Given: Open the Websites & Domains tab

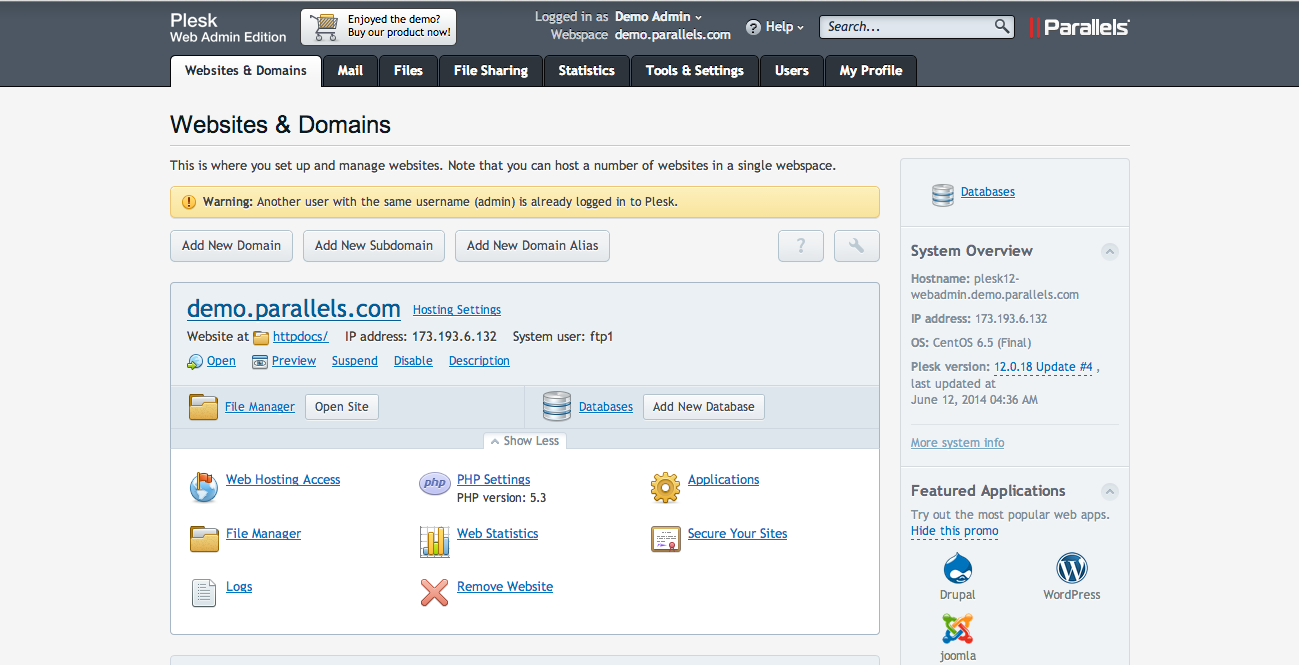Looking at the screenshot, I should pos(246,71).
